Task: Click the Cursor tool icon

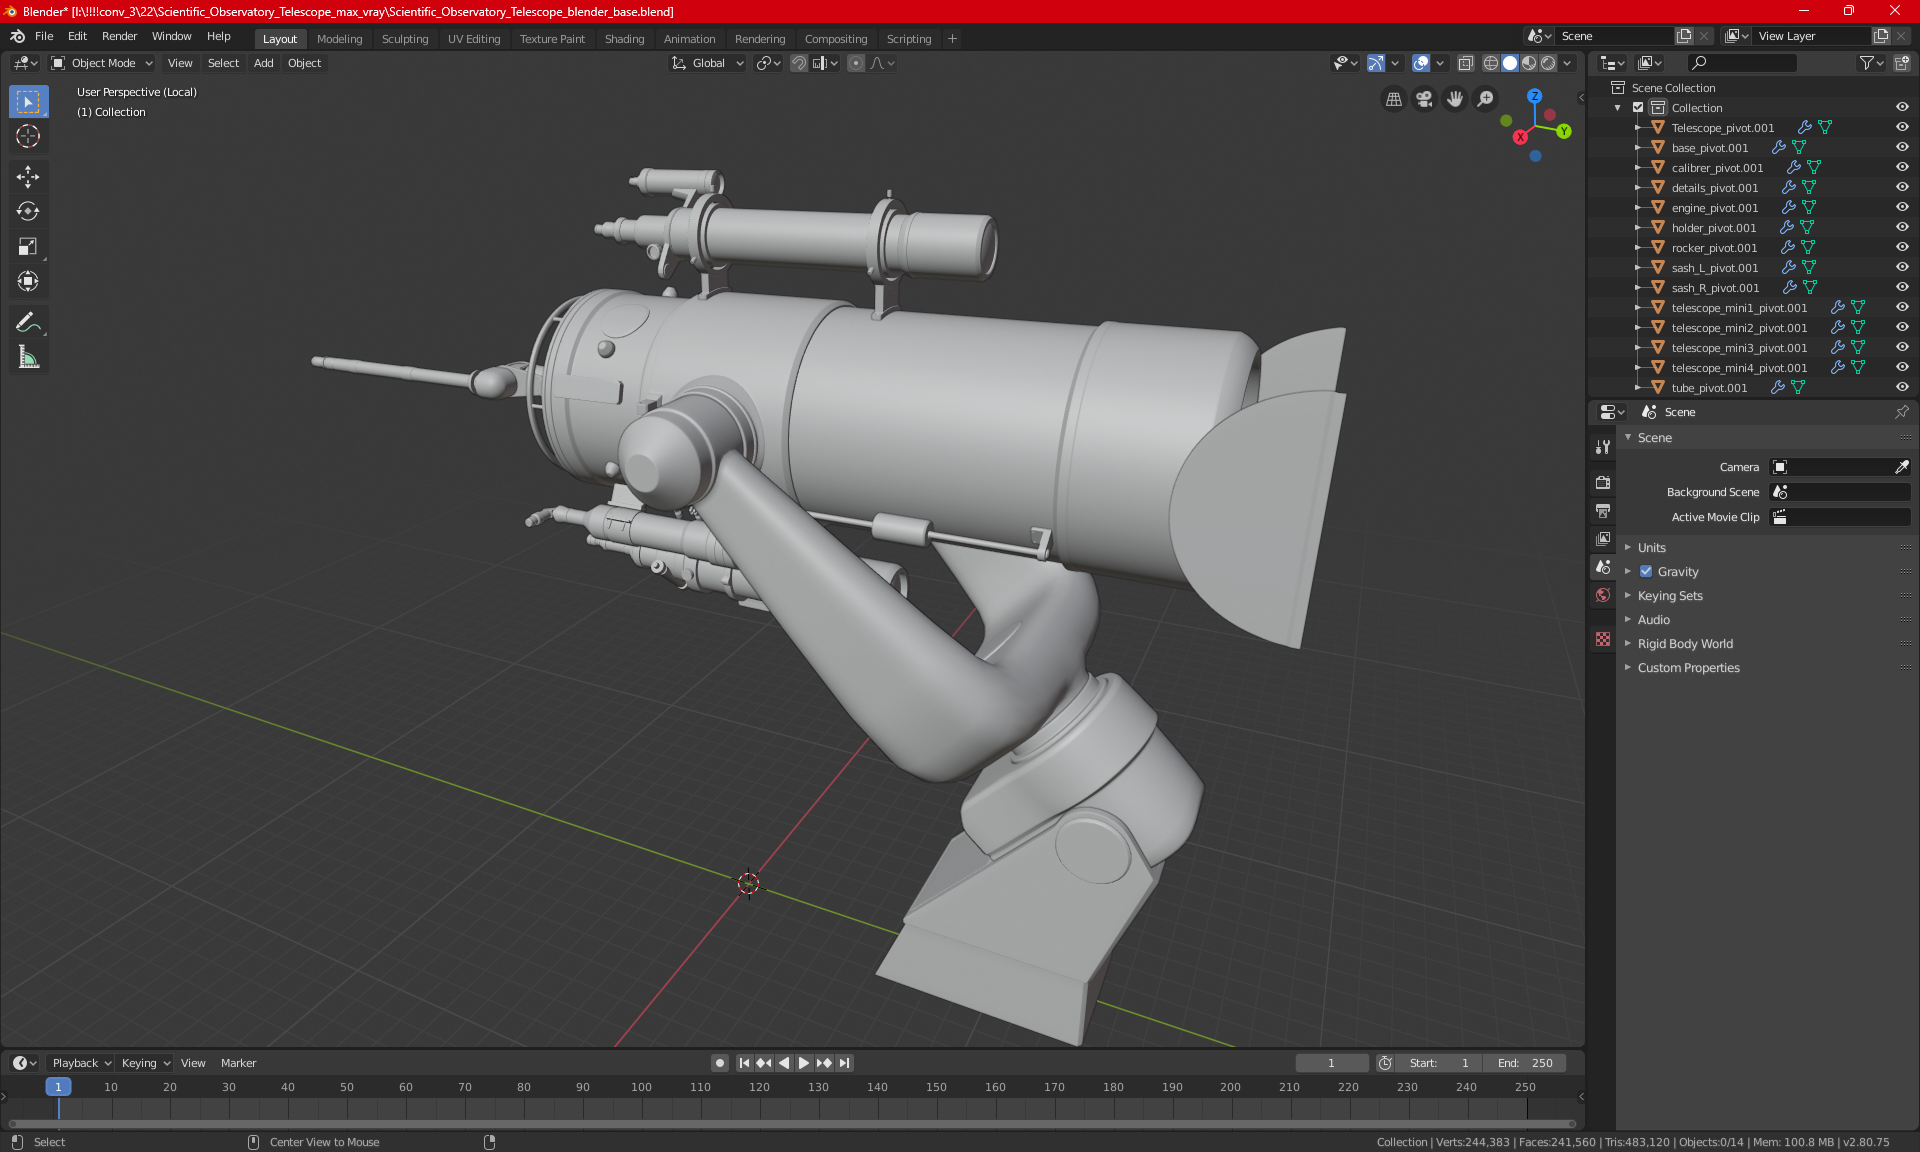Action: 28,136
